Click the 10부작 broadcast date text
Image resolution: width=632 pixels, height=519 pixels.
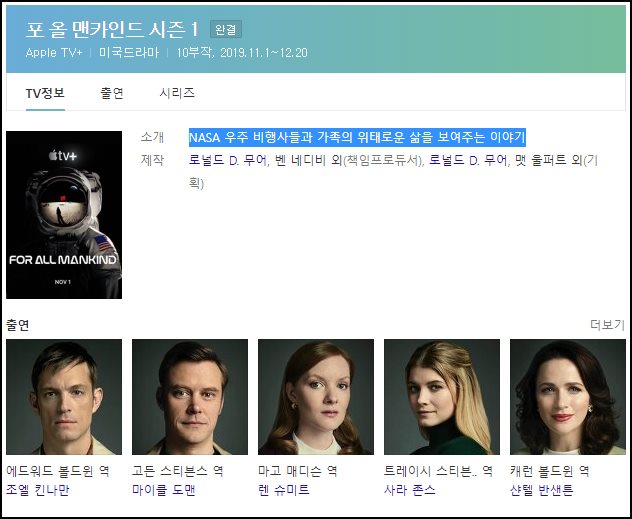242,53
